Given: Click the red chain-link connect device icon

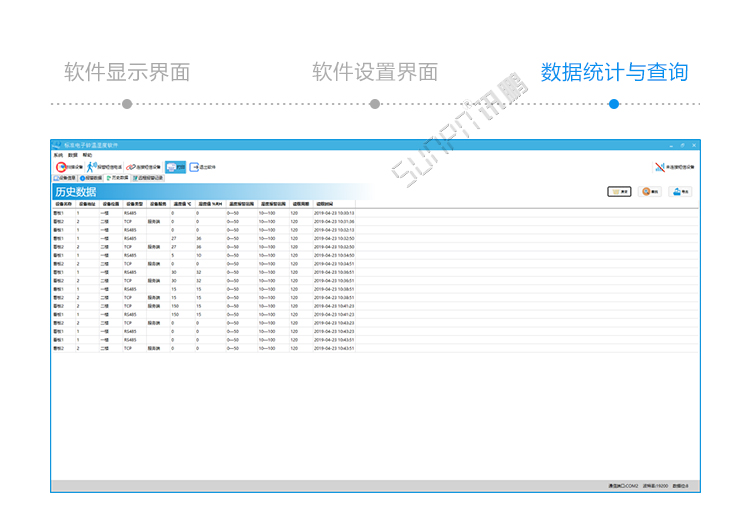Looking at the screenshot, I should tap(130, 167).
